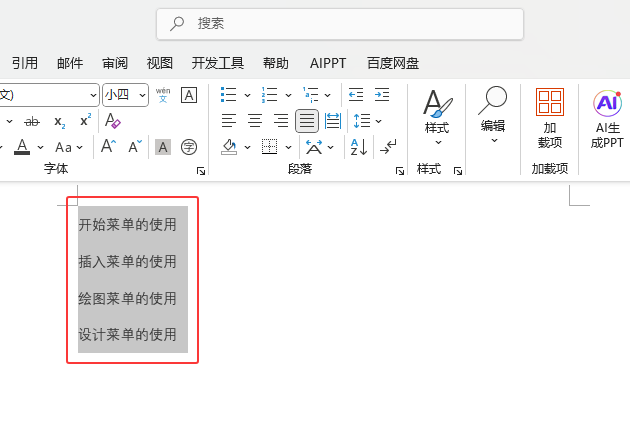Increase paragraph indent
Image resolution: width=630 pixels, height=424 pixels.
[x=382, y=95]
